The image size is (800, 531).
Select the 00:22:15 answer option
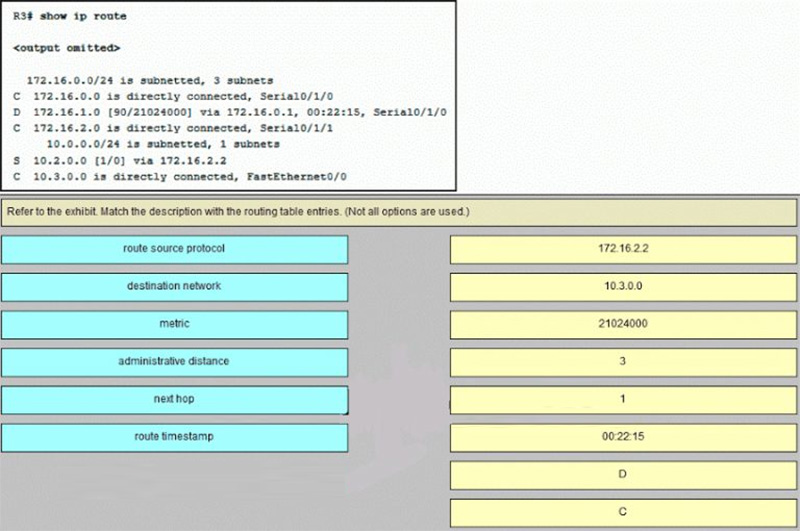(x=623, y=438)
